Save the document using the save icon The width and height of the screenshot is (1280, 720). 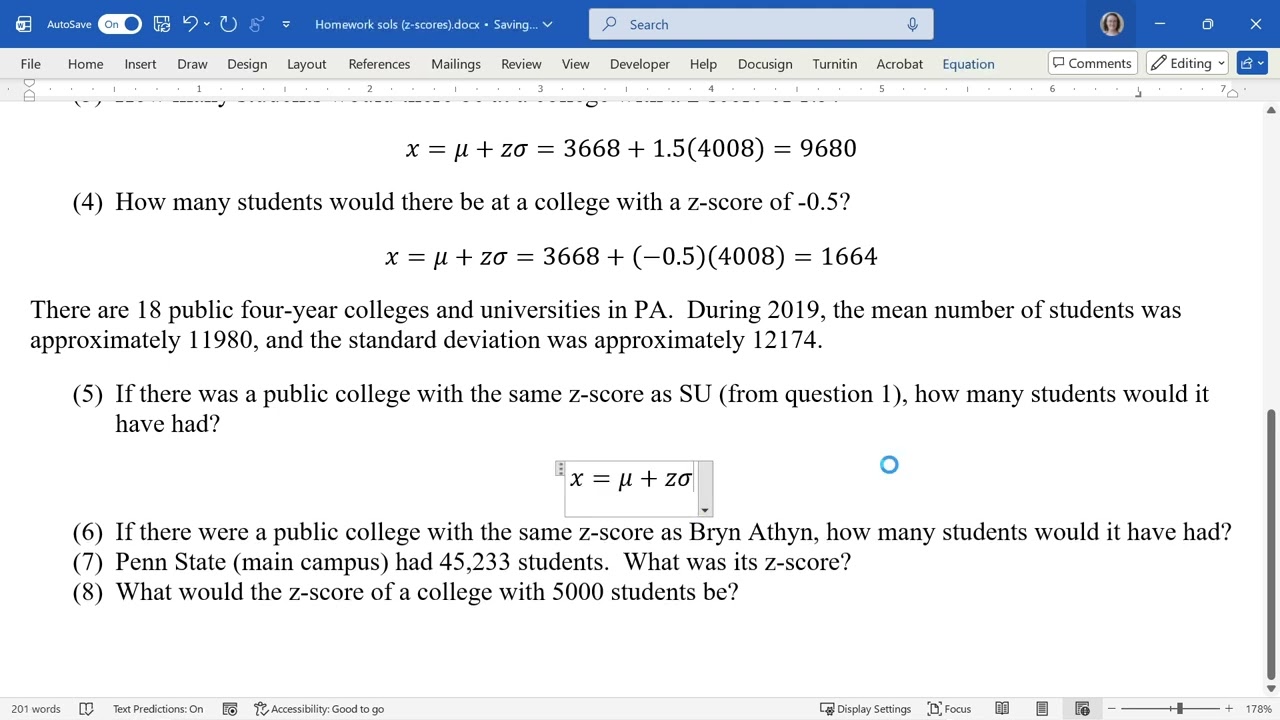161,24
